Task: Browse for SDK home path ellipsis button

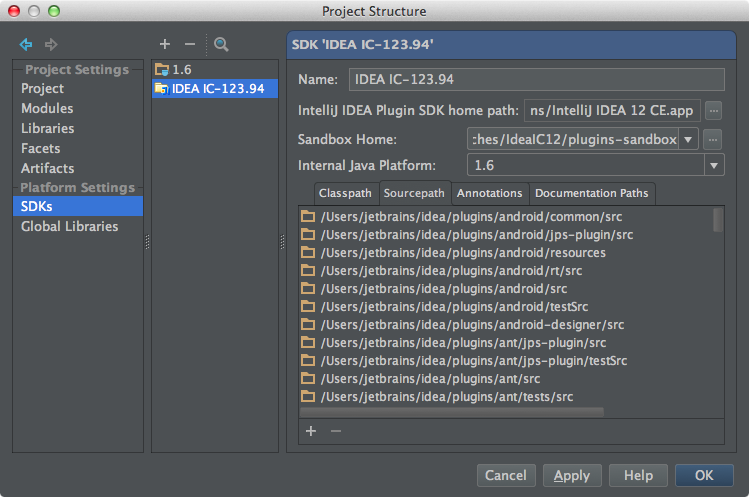Action: coord(713,110)
